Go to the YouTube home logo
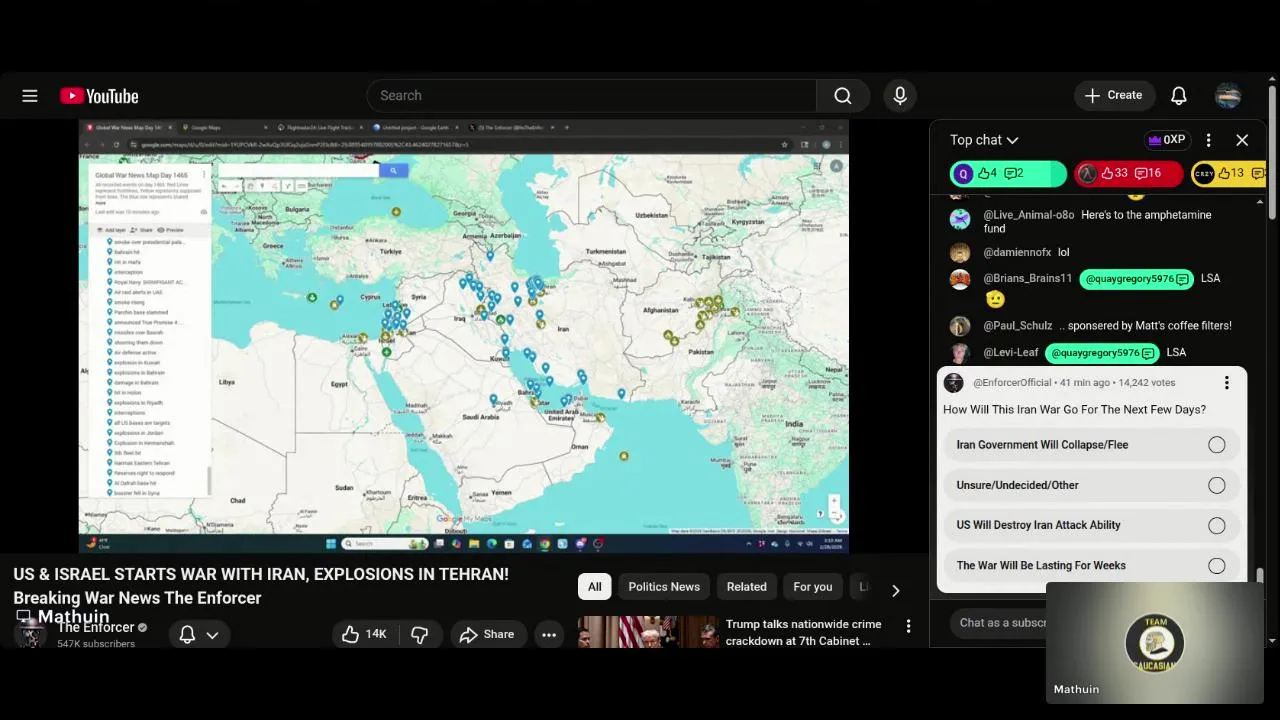This screenshot has height=720, width=1280. (x=99, y=96)
